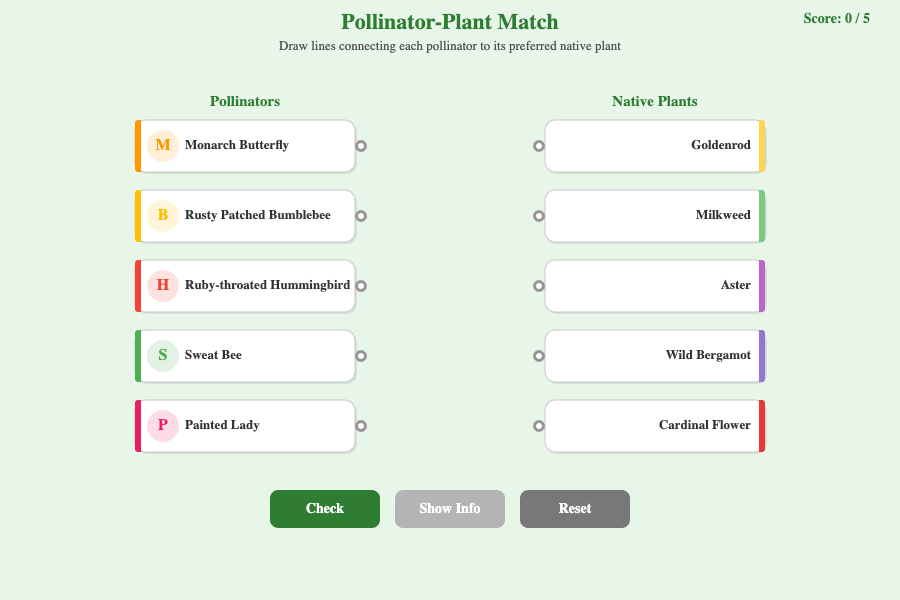The height and width of the screenshot is (600, 900).
Task: Select the Sweat Bee connector dot
Action: (x=361, y=356)
